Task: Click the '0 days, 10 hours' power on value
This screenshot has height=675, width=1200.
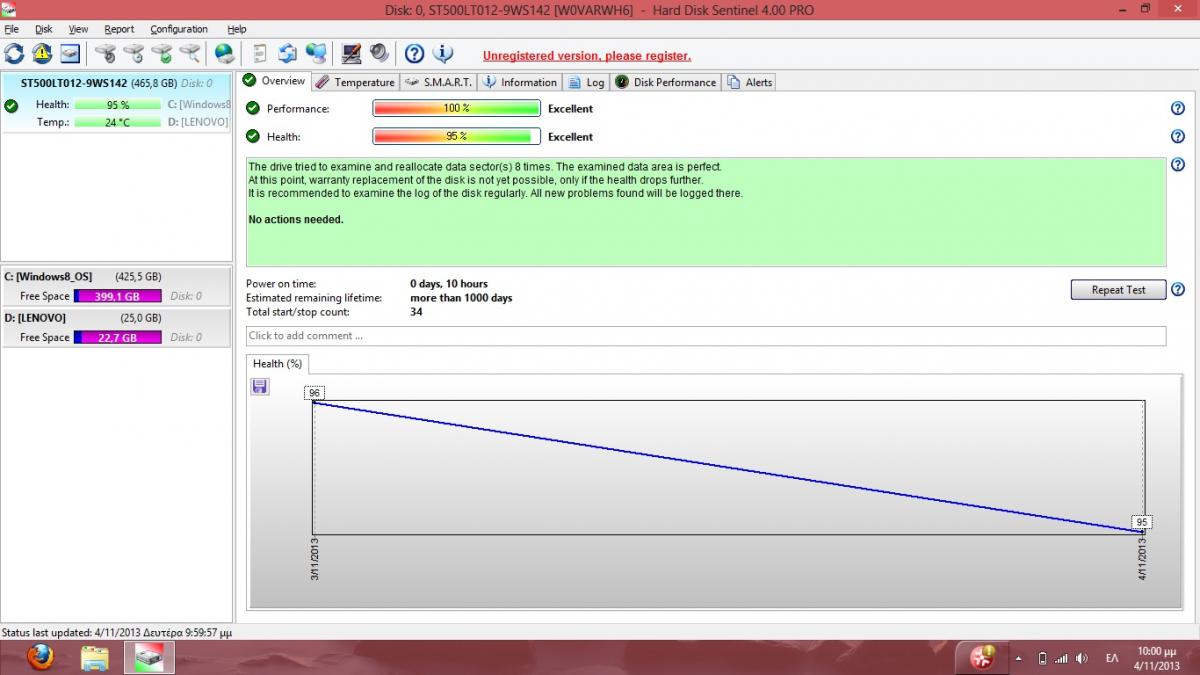Action: tap(449, 284)
